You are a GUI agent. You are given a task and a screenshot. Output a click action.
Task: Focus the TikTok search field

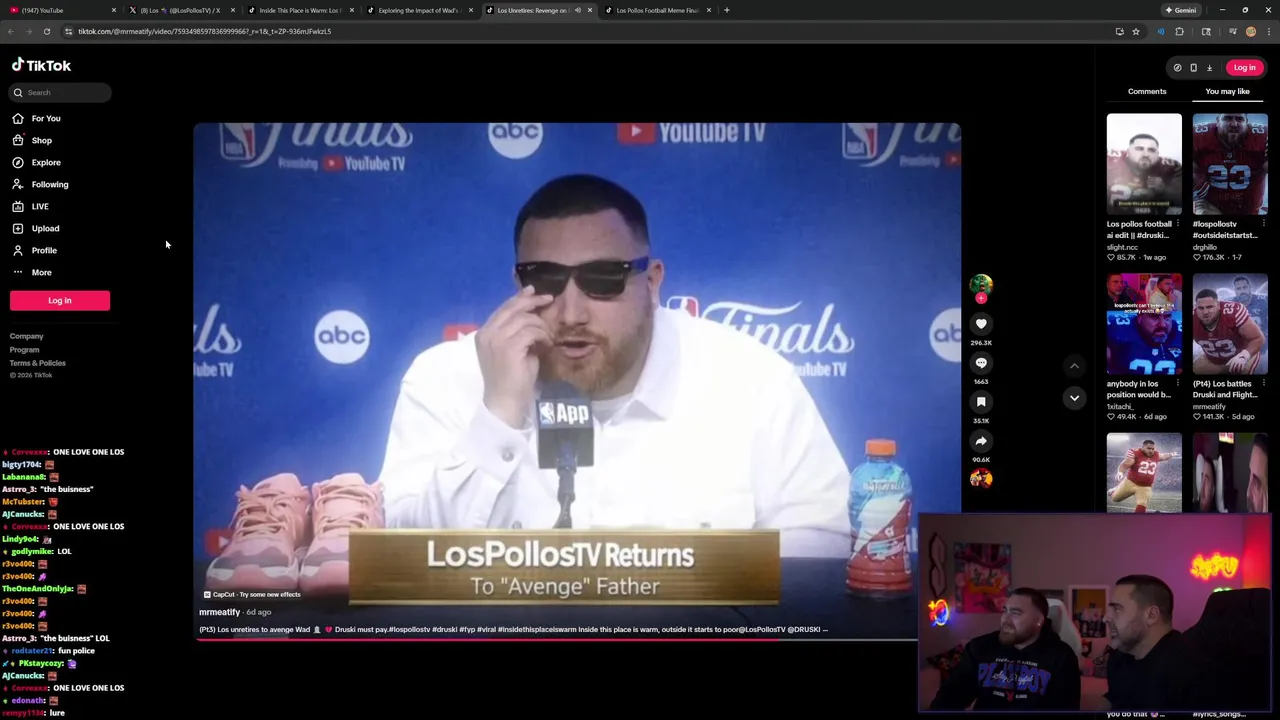[x=61, y=92]
